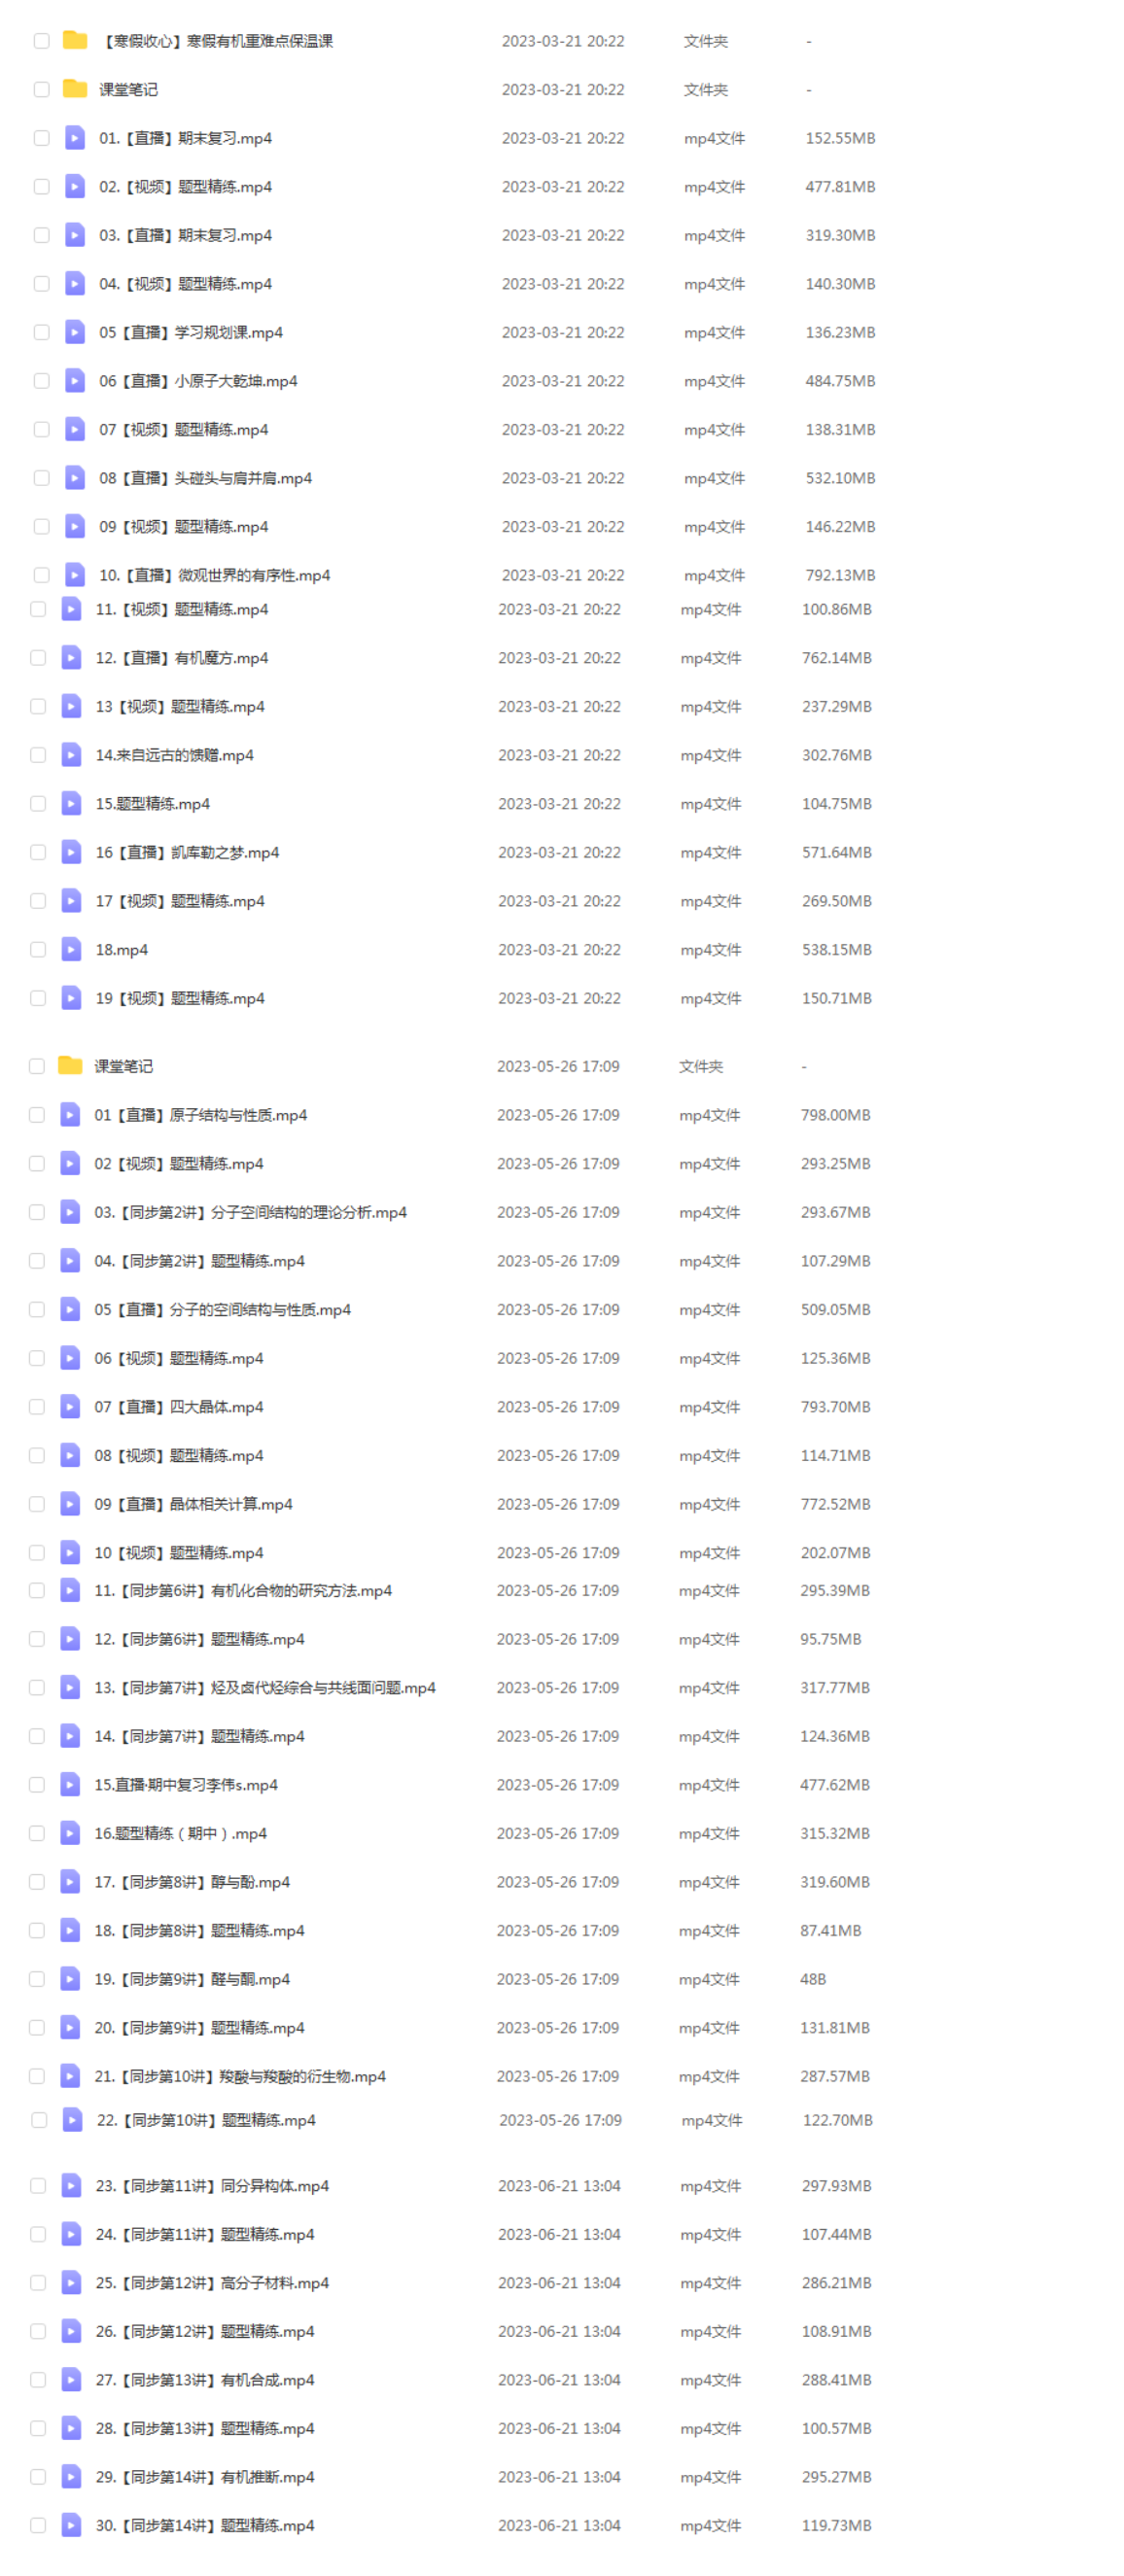Viewport: 1124px width, 2576px height.
Task: Open 13.【同步第7讲】烃及卤代烃综合与共线面问题.mp4
Action: coord(265,1686)
